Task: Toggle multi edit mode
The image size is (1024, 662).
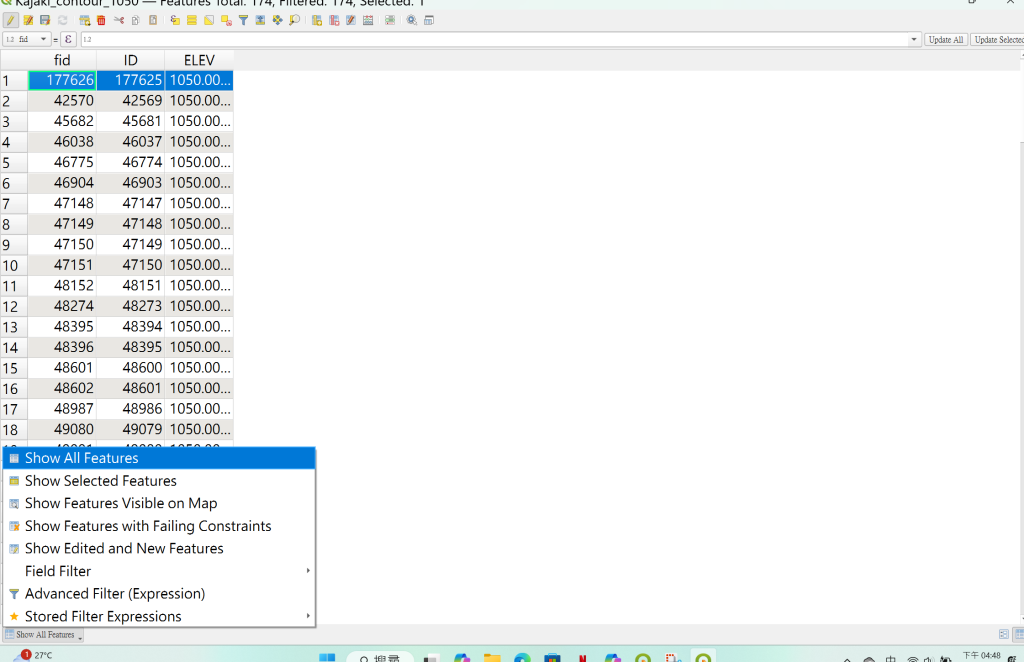Action: [28, 20]
